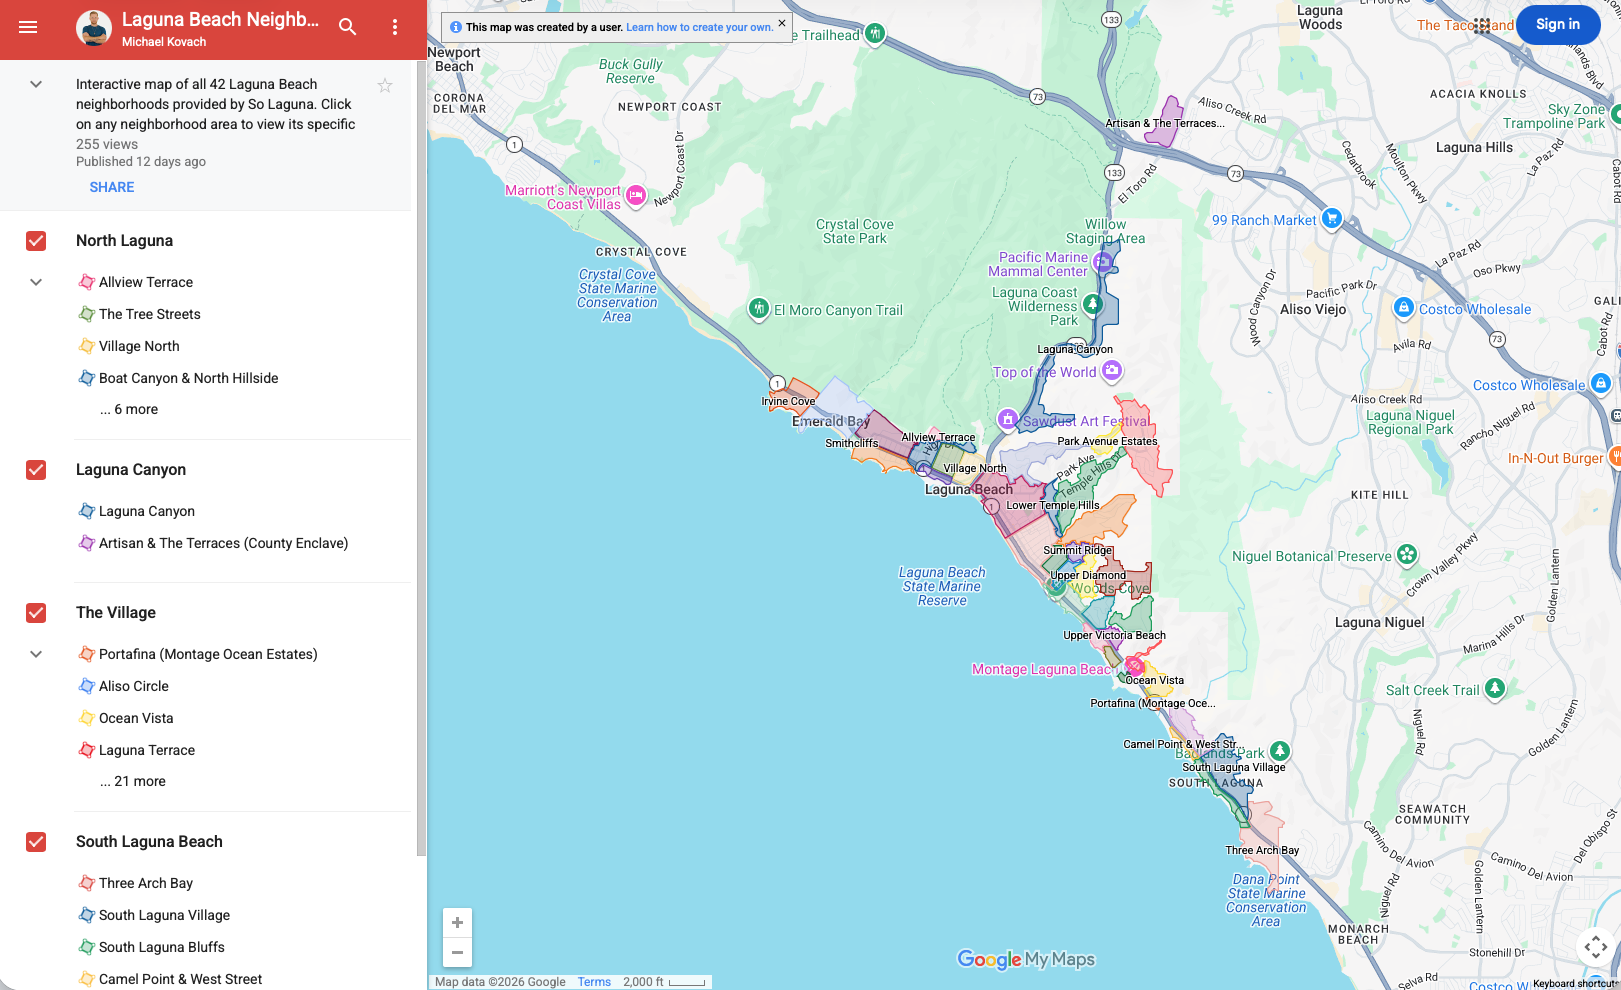Star this map with the star icon

pos(385,86)
